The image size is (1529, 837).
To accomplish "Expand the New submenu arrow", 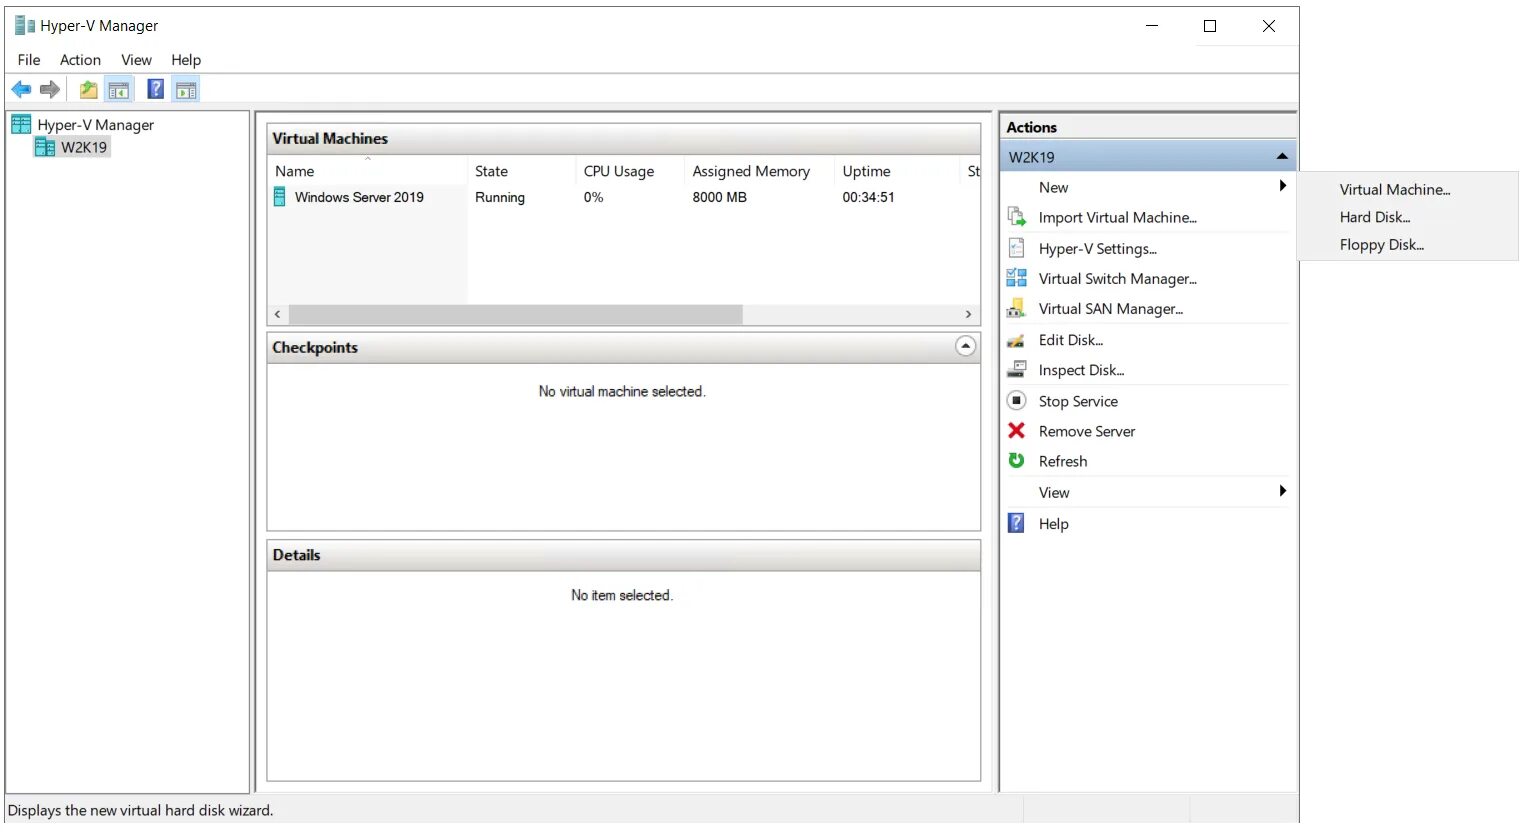I will [1282, 186].
